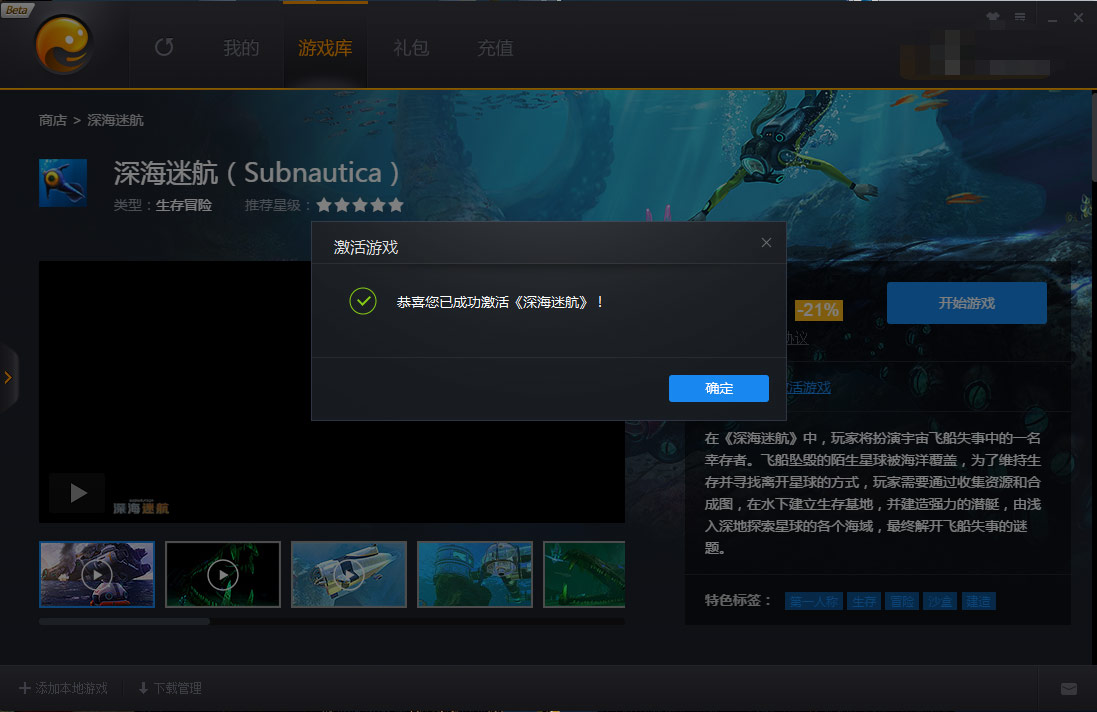The width and height of the screenshot is (1097, 712).
Task: Close the 激活游戏 dialog with the X
Action: pos(766,243)
